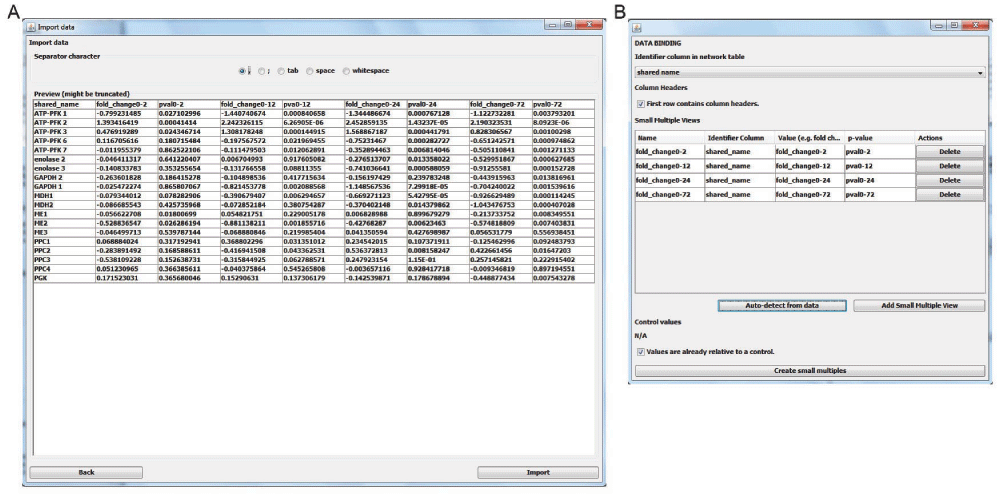Choose the space separator option
Screen dimensions: 1000x498
310,71
